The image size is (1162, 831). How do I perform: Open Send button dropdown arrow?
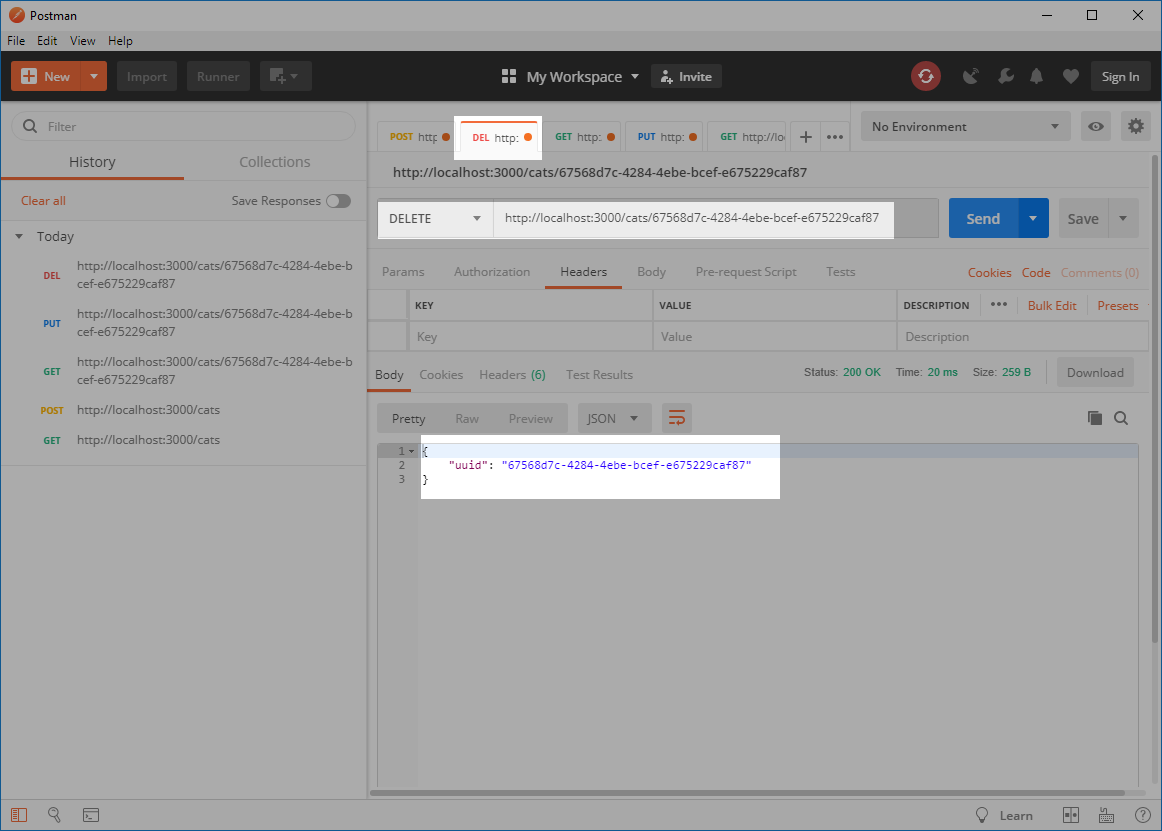tap(1033, 219)
